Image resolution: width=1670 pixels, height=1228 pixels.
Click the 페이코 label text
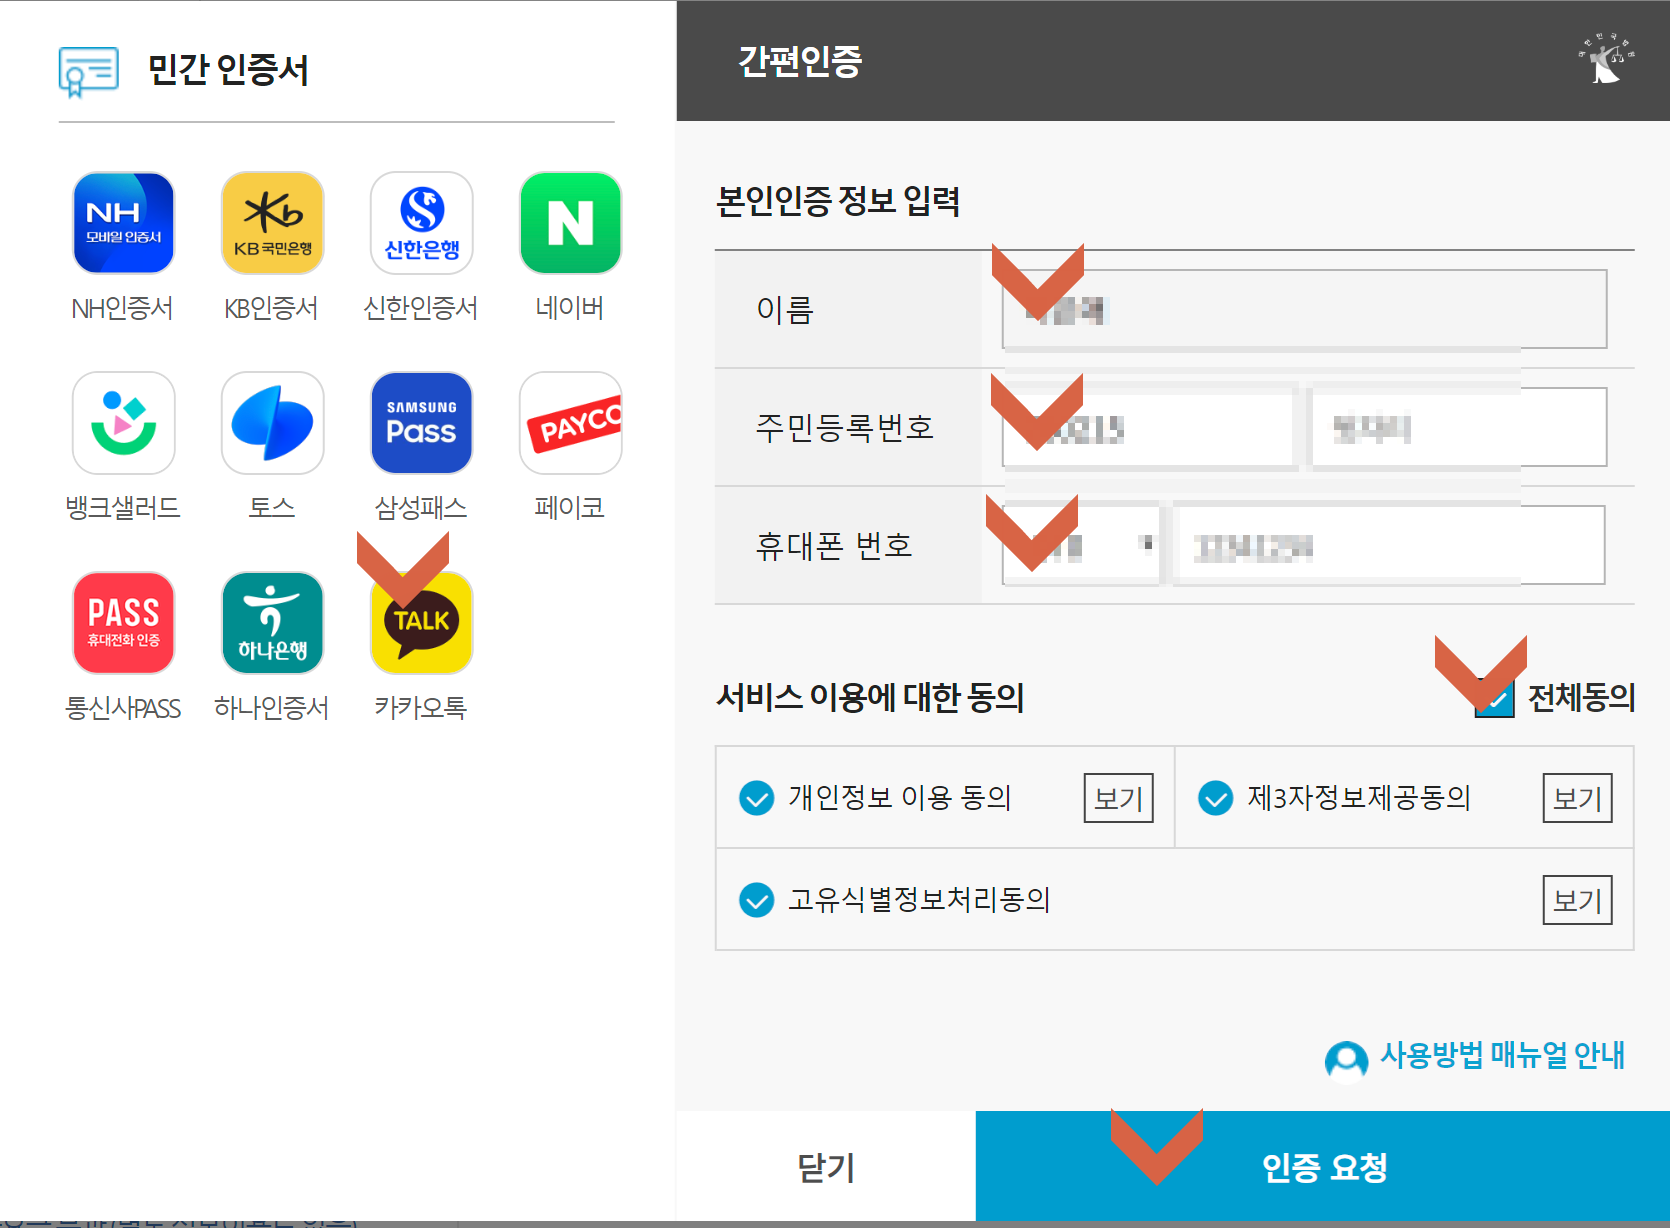570,508
